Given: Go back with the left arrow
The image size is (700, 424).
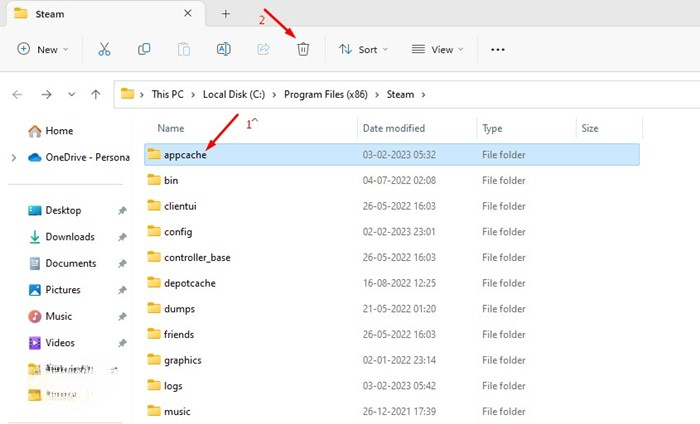Looking at the screenshot, I should [x=17, y=95].
